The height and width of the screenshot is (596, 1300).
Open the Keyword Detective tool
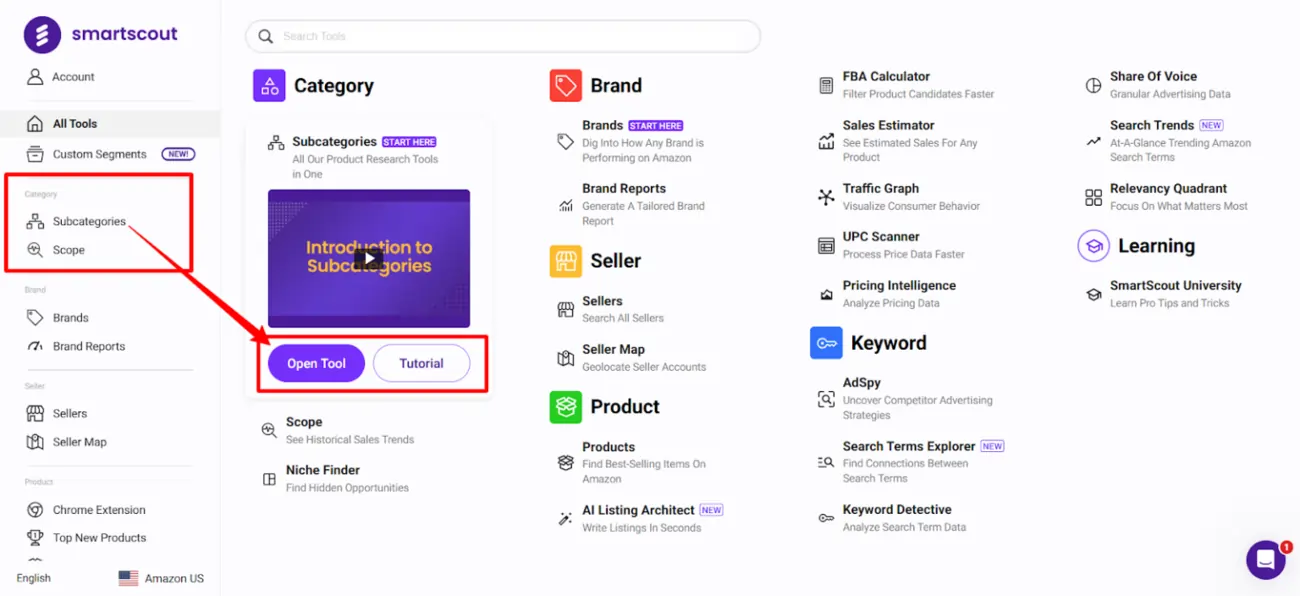coord(826,517)
